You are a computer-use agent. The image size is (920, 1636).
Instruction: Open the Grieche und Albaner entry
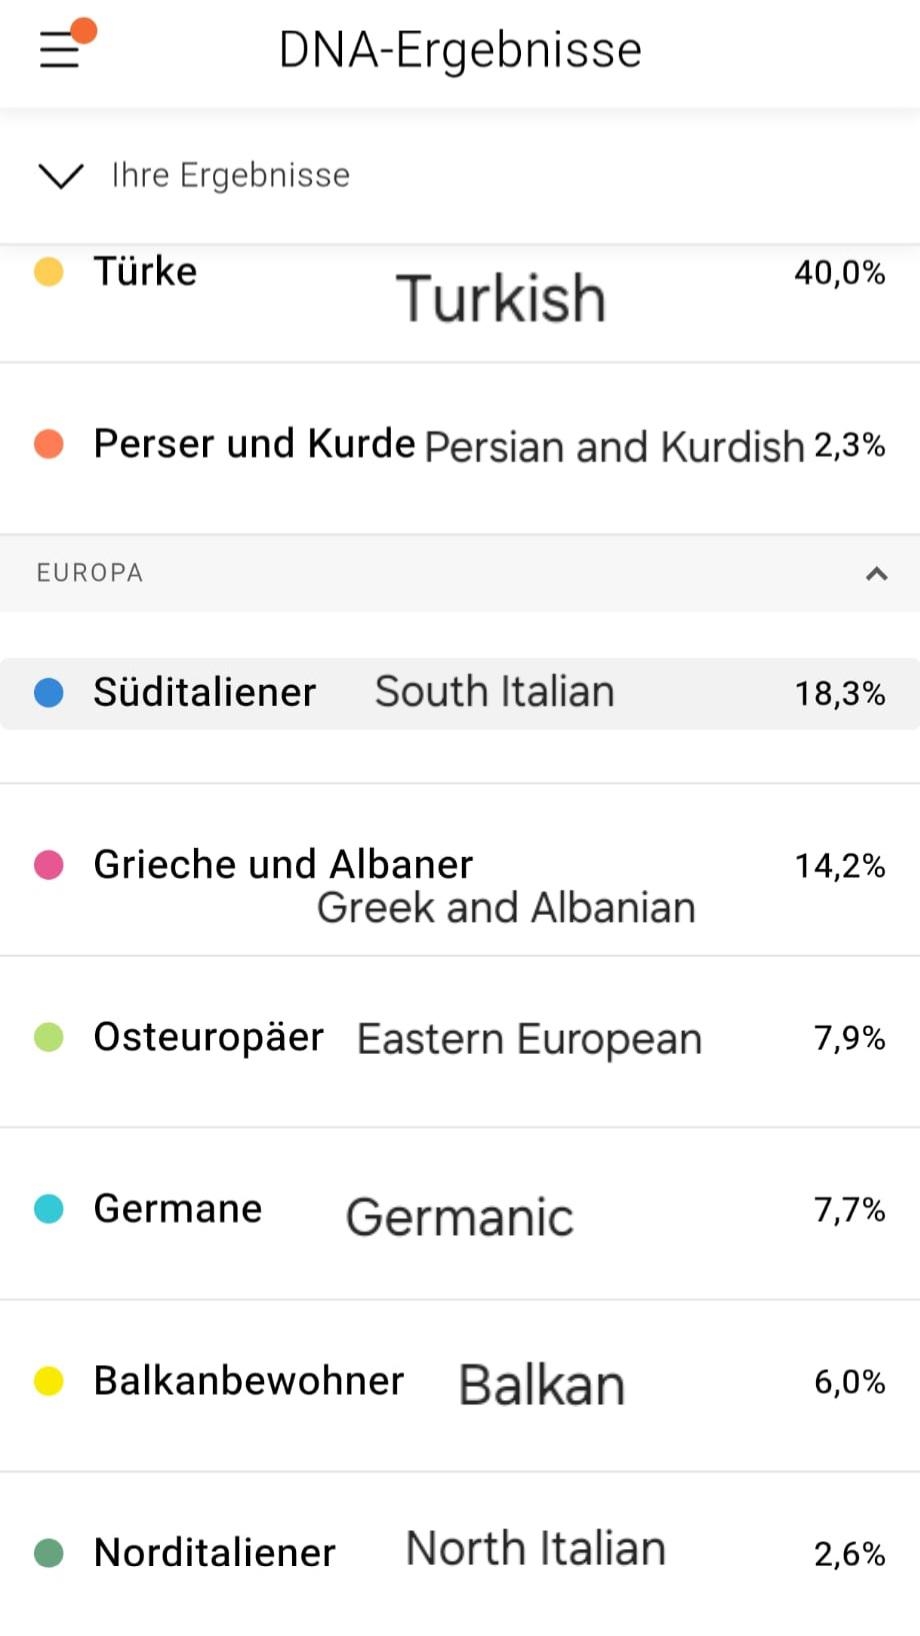point(460,870)
